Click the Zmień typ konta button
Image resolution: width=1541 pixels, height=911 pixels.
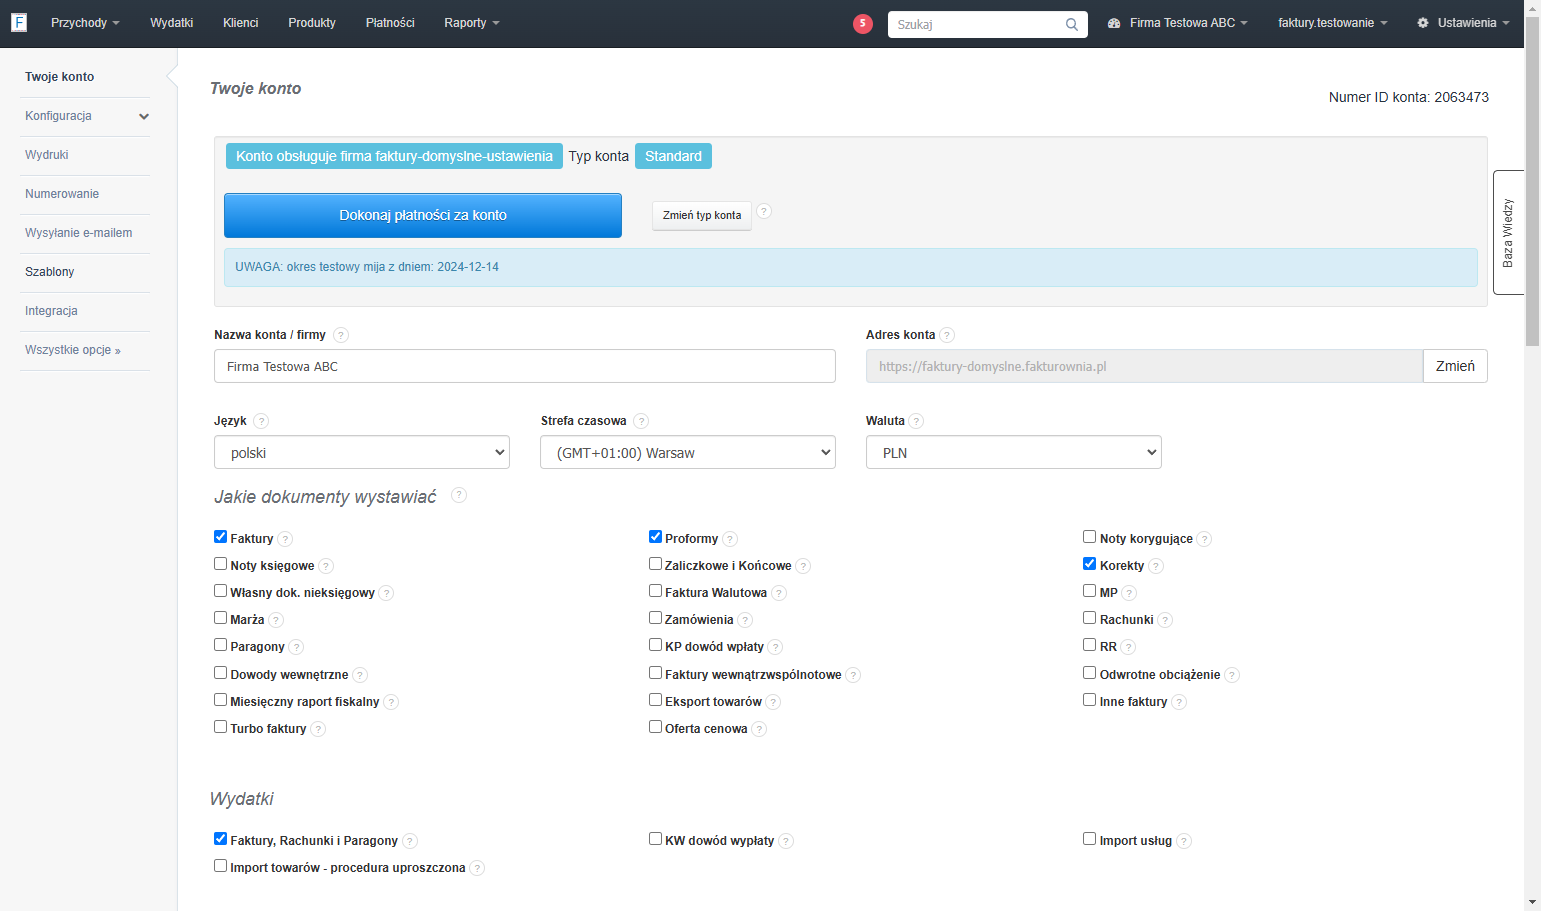702,215
